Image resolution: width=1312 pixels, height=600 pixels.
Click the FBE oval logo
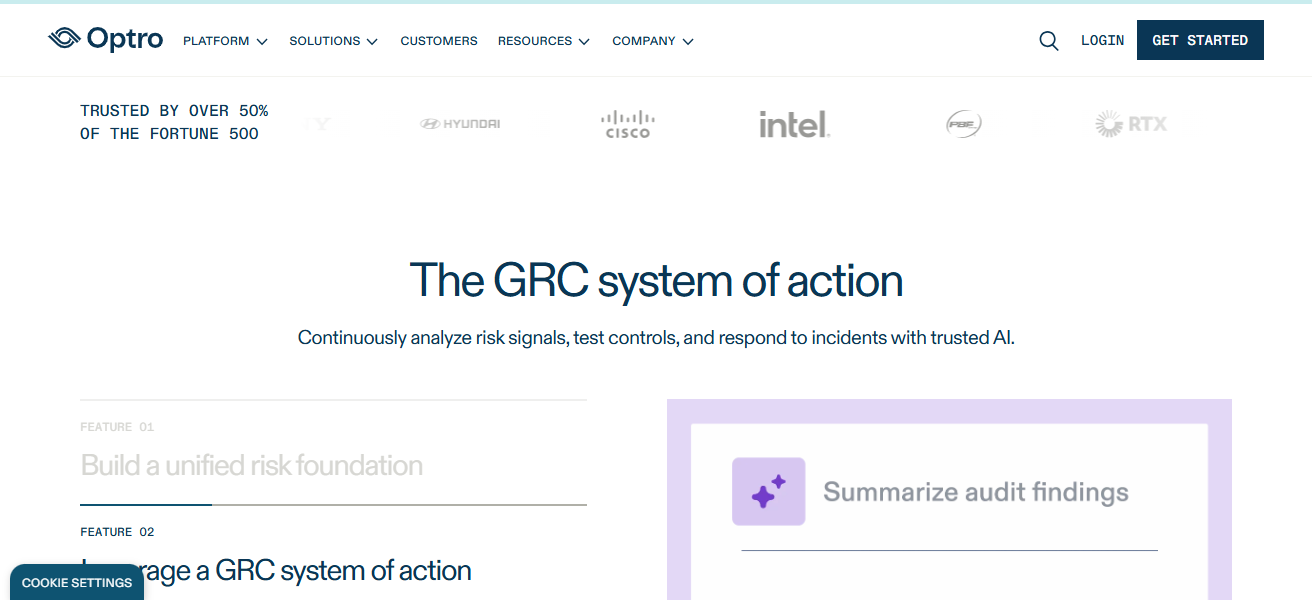[963, 124]
